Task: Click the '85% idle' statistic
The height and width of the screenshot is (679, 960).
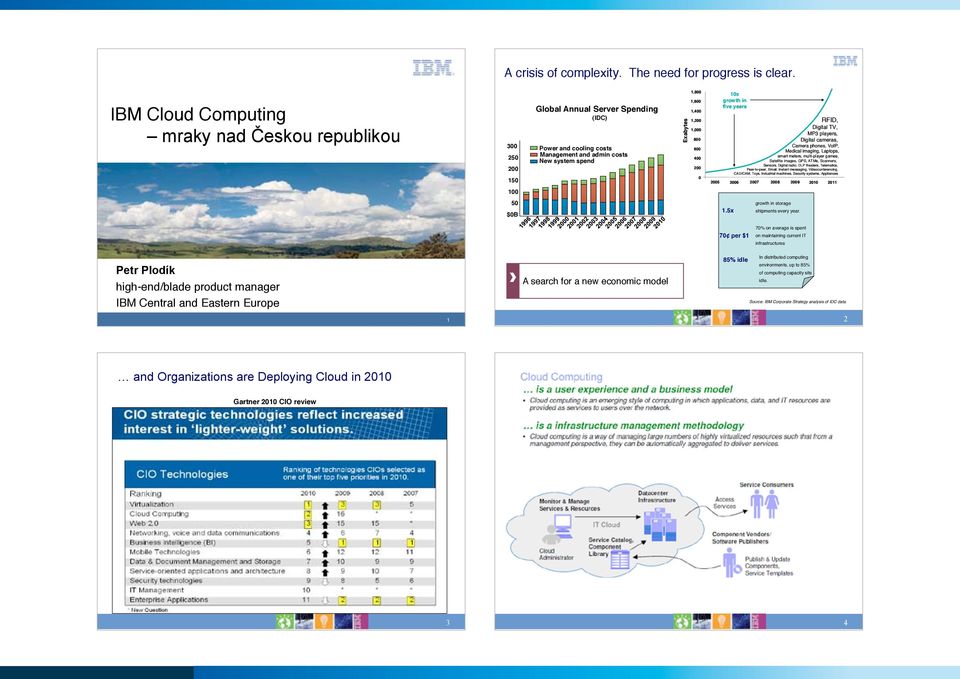Action: tap(735, 260)
